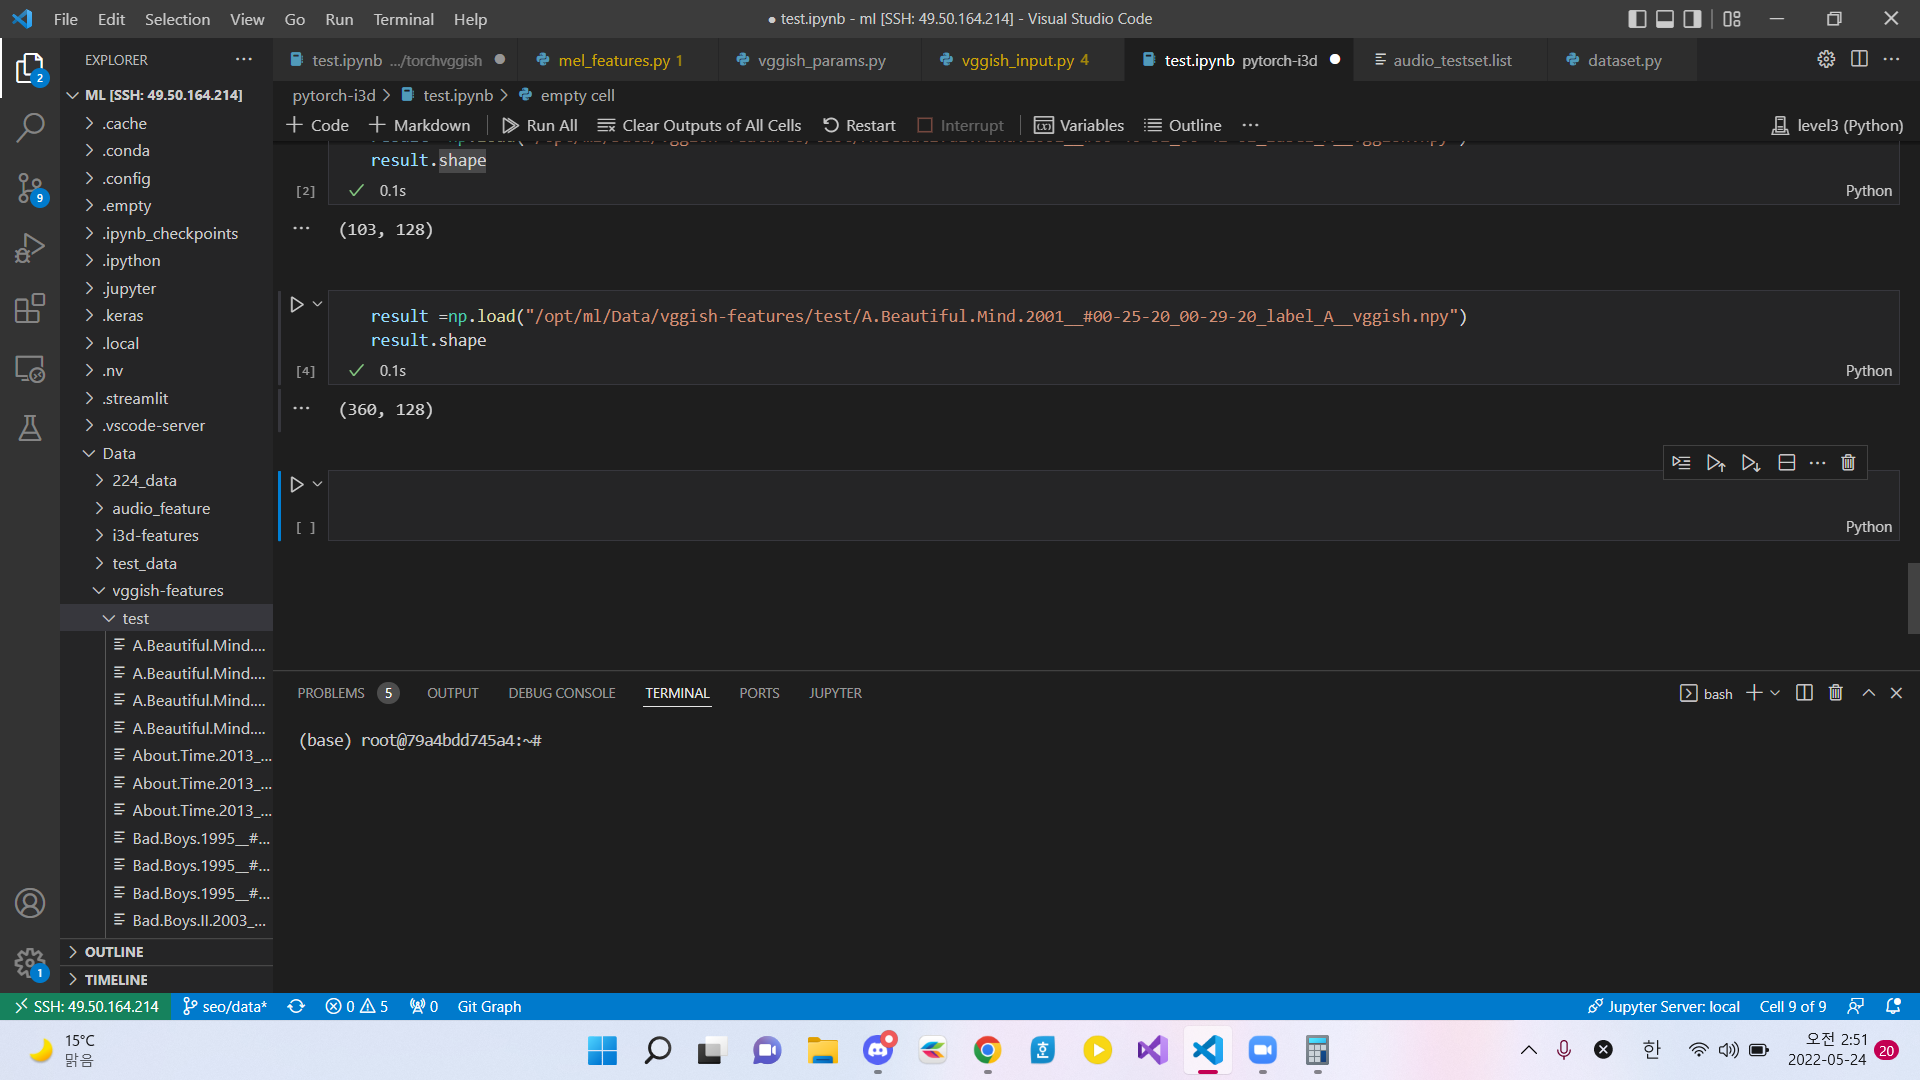
Task: Open the Search view
Action: pyautogui.click(x=31, y=128)
